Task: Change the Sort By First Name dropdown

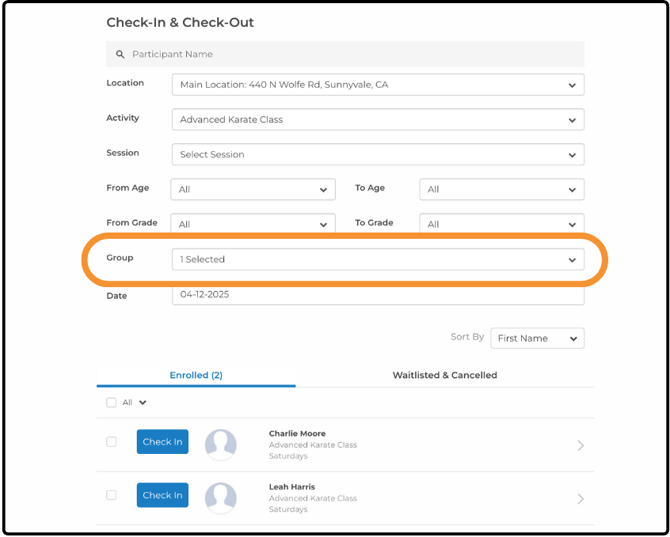Action: coord(537,338)
